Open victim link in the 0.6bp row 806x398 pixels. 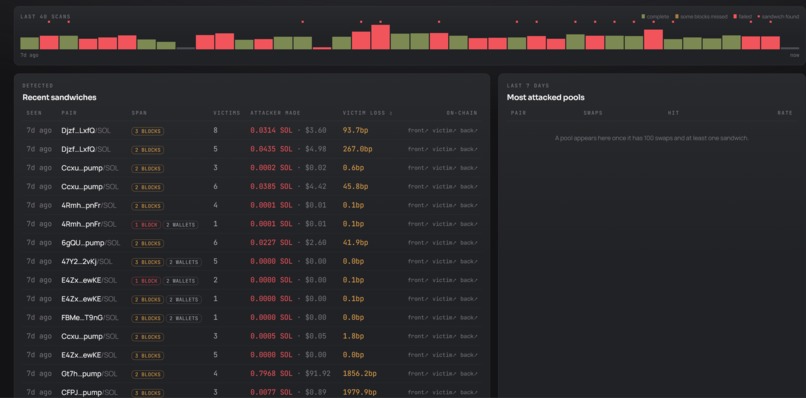click(444, 168)
